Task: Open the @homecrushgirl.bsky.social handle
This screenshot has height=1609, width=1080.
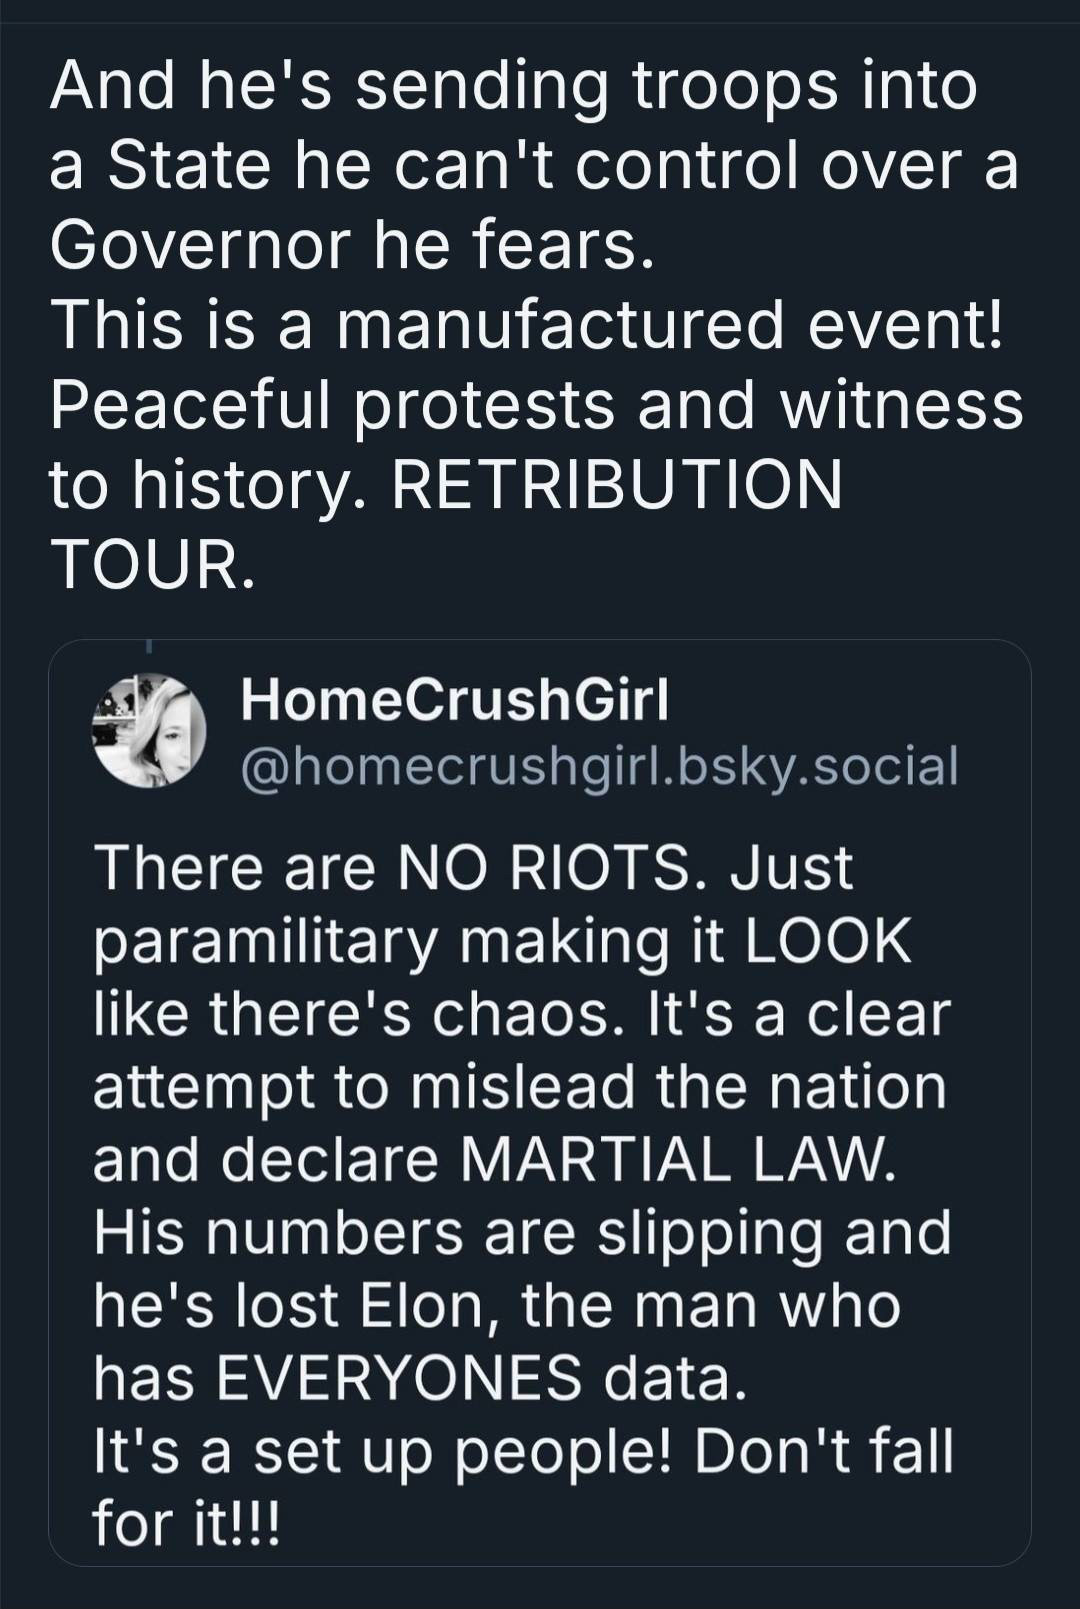Action: tap(599, 766)
